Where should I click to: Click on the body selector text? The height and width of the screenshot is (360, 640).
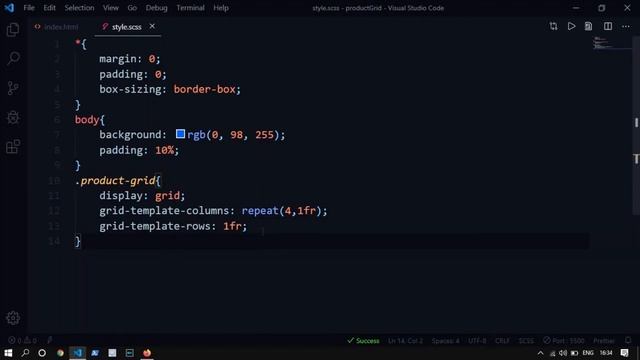tap(87, 120)
